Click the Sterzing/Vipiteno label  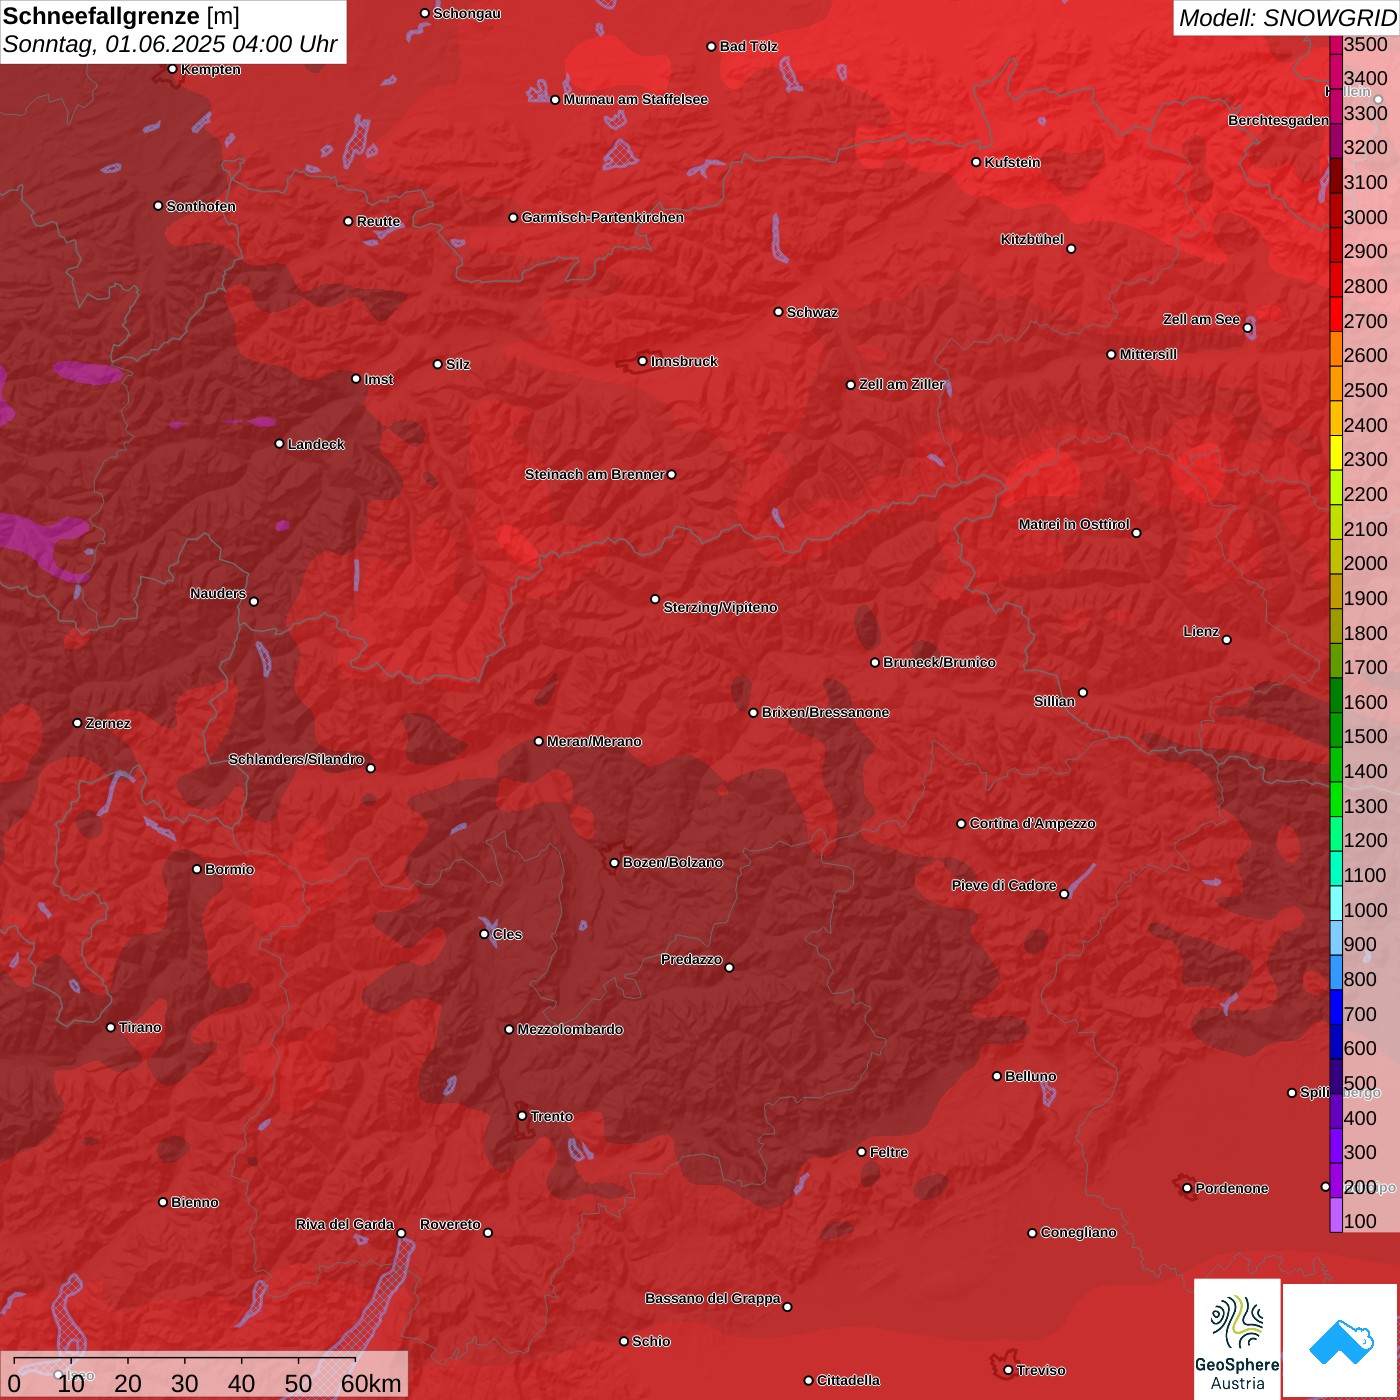click(721, 607)
